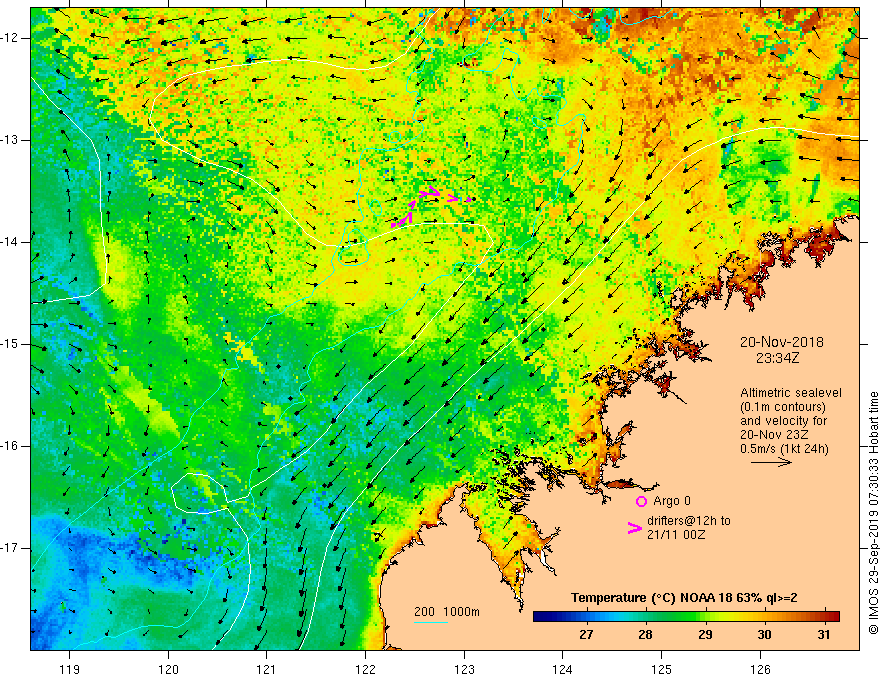Click the longitude label 122

tap(365, 670)
